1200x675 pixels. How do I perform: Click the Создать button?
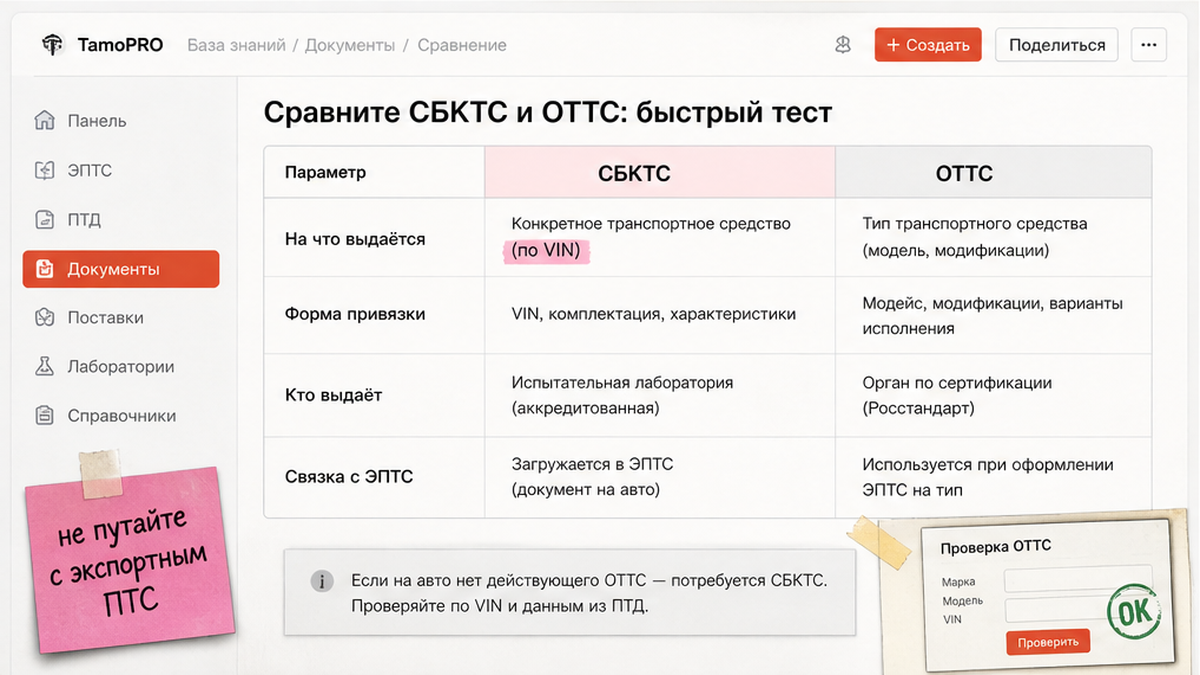point(928,45)
